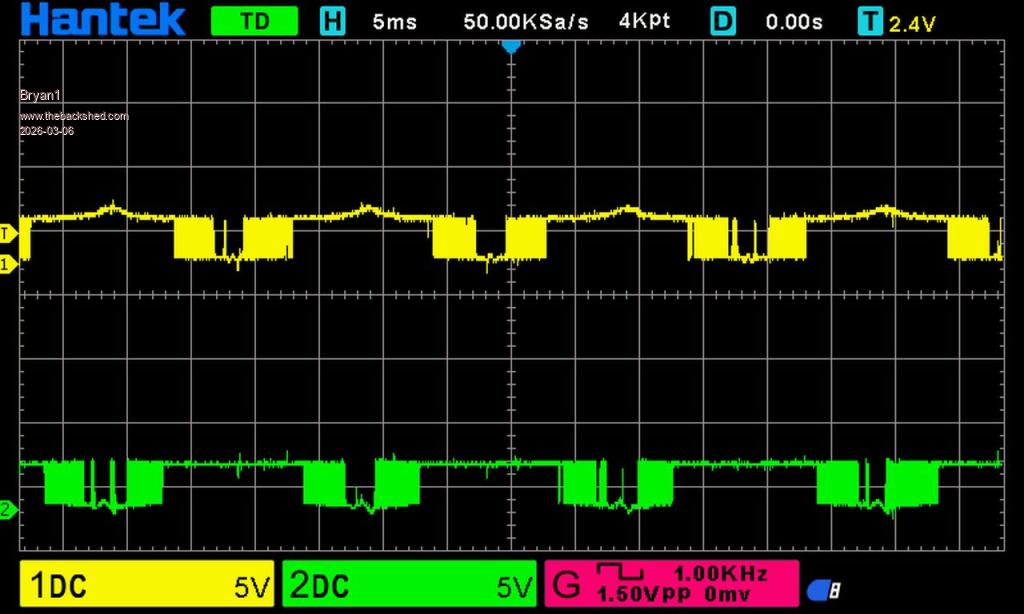Open the 5ms timebase setting
The width and height of the screenshot is (1024, 614).
click(x=394, y=22)
